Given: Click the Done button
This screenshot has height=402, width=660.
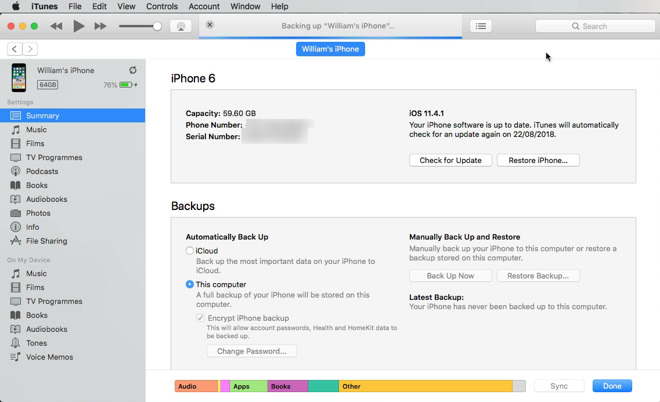Looking at the screenshot, I should tap(612, 386).
